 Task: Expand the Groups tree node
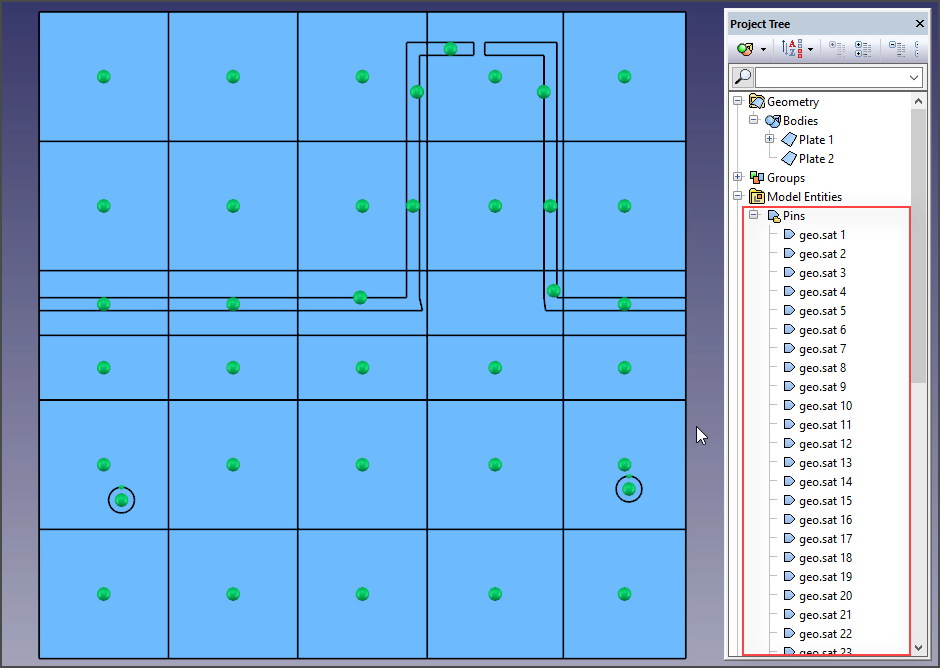(x=738, y=178)
